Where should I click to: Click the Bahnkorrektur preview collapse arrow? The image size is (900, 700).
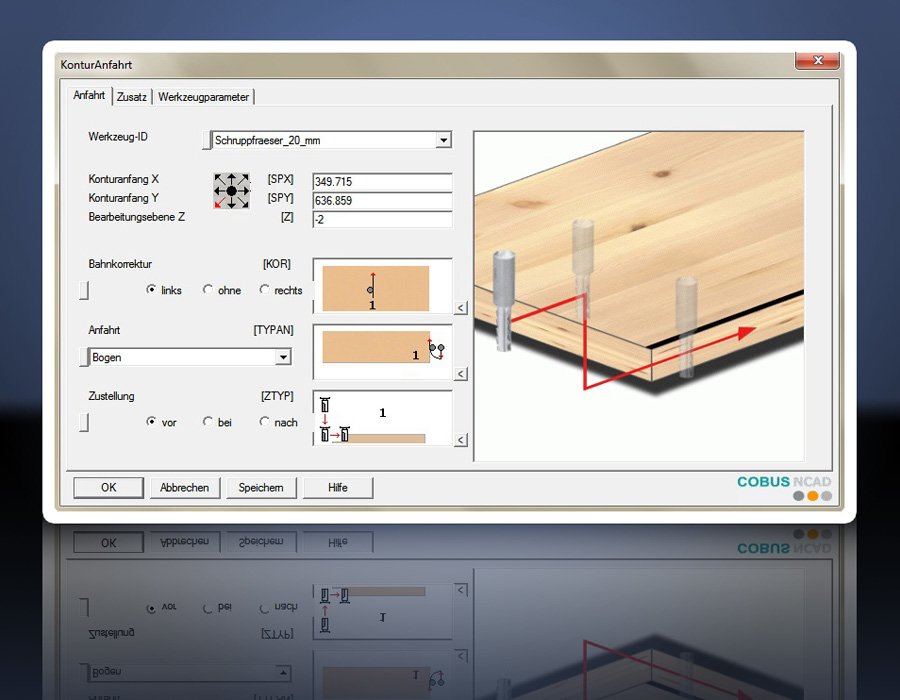coord(461,309)
